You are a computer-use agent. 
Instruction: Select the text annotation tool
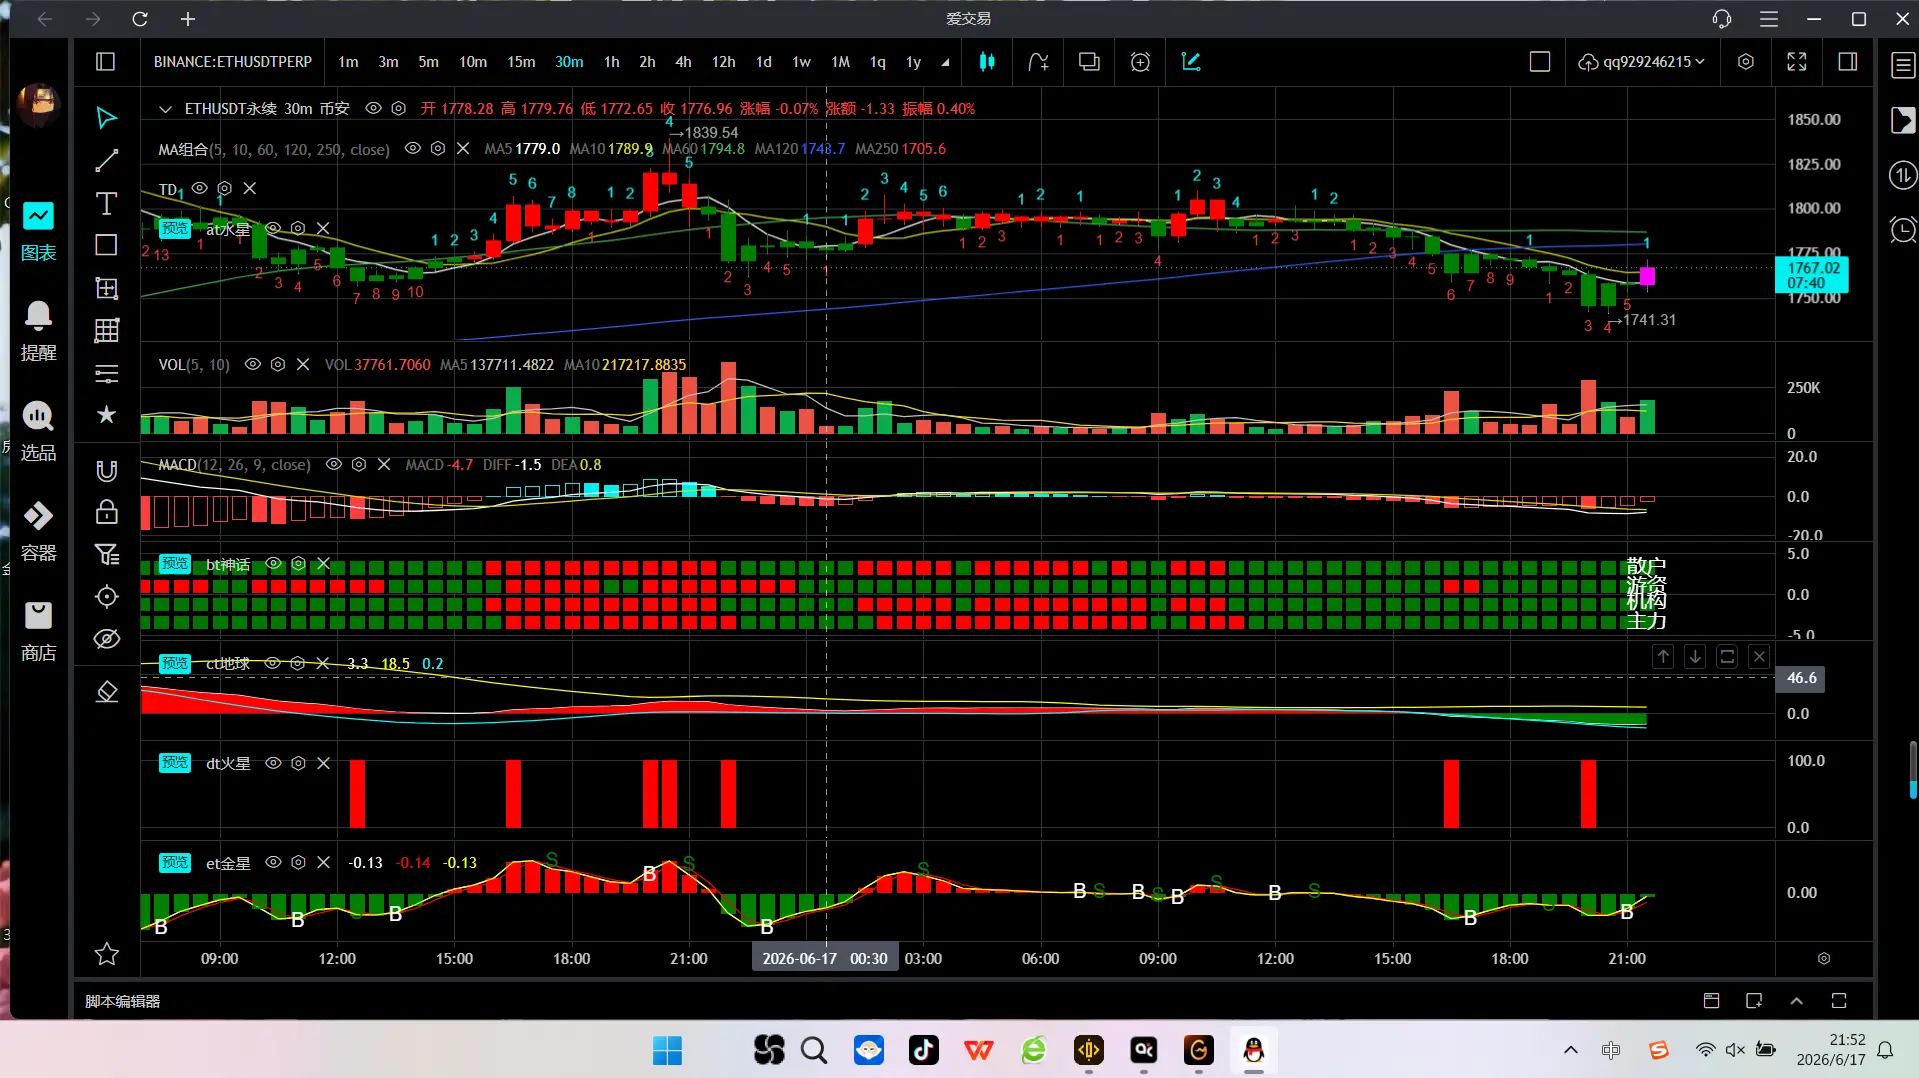106,203
